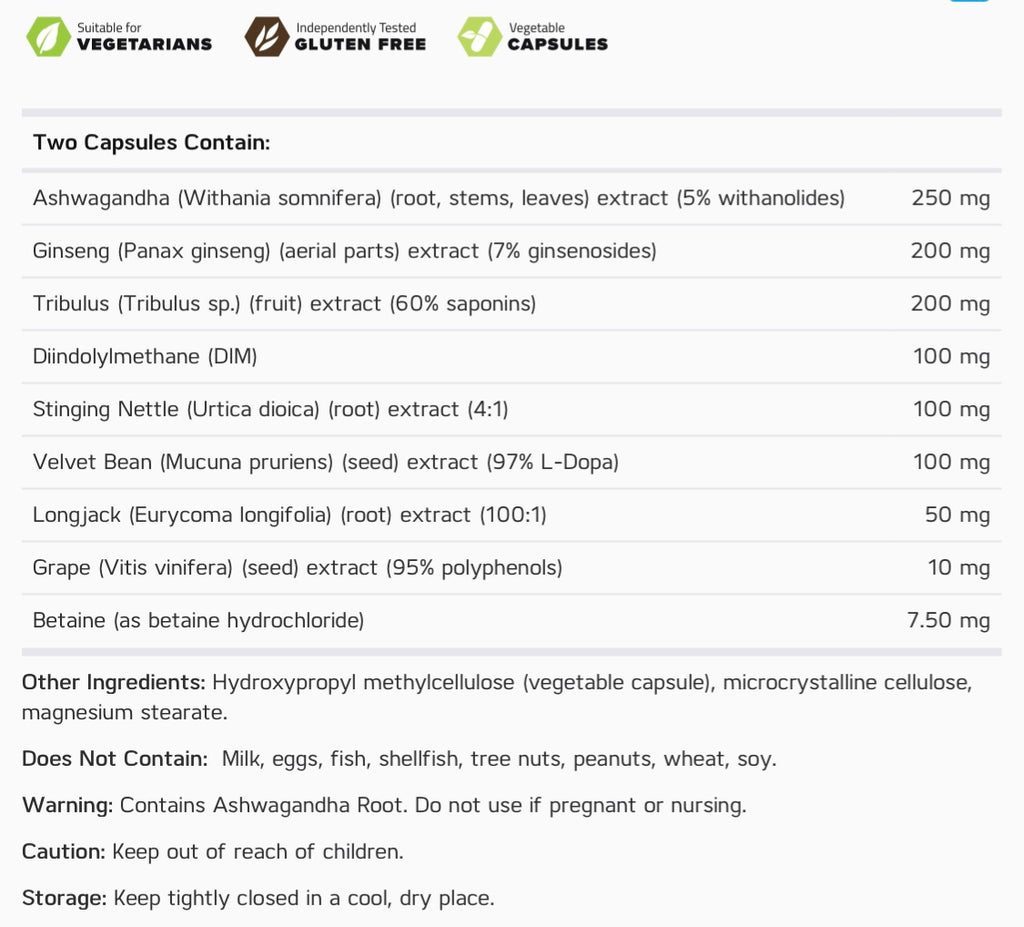The width and height of the screenshot is (1024, 927).
Task: Click the green vegetable capsules pill icon
Action: (x=479, y=37)
